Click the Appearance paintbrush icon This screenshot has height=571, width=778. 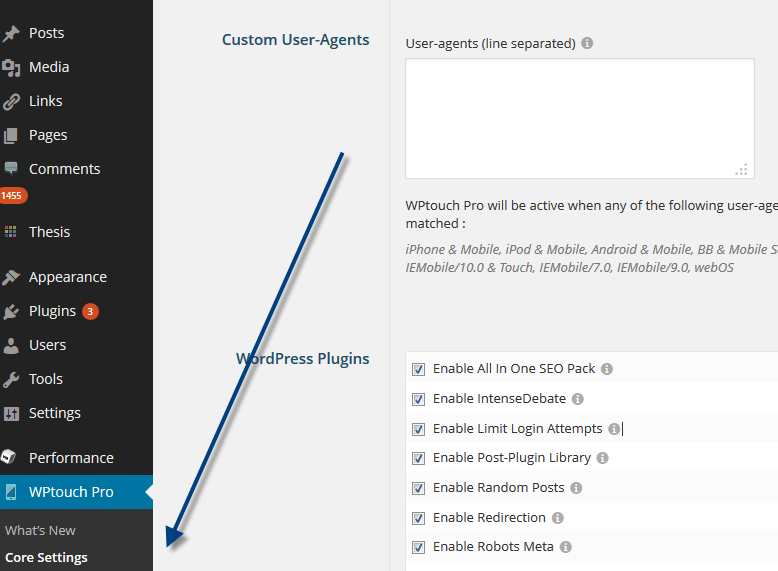10,277
